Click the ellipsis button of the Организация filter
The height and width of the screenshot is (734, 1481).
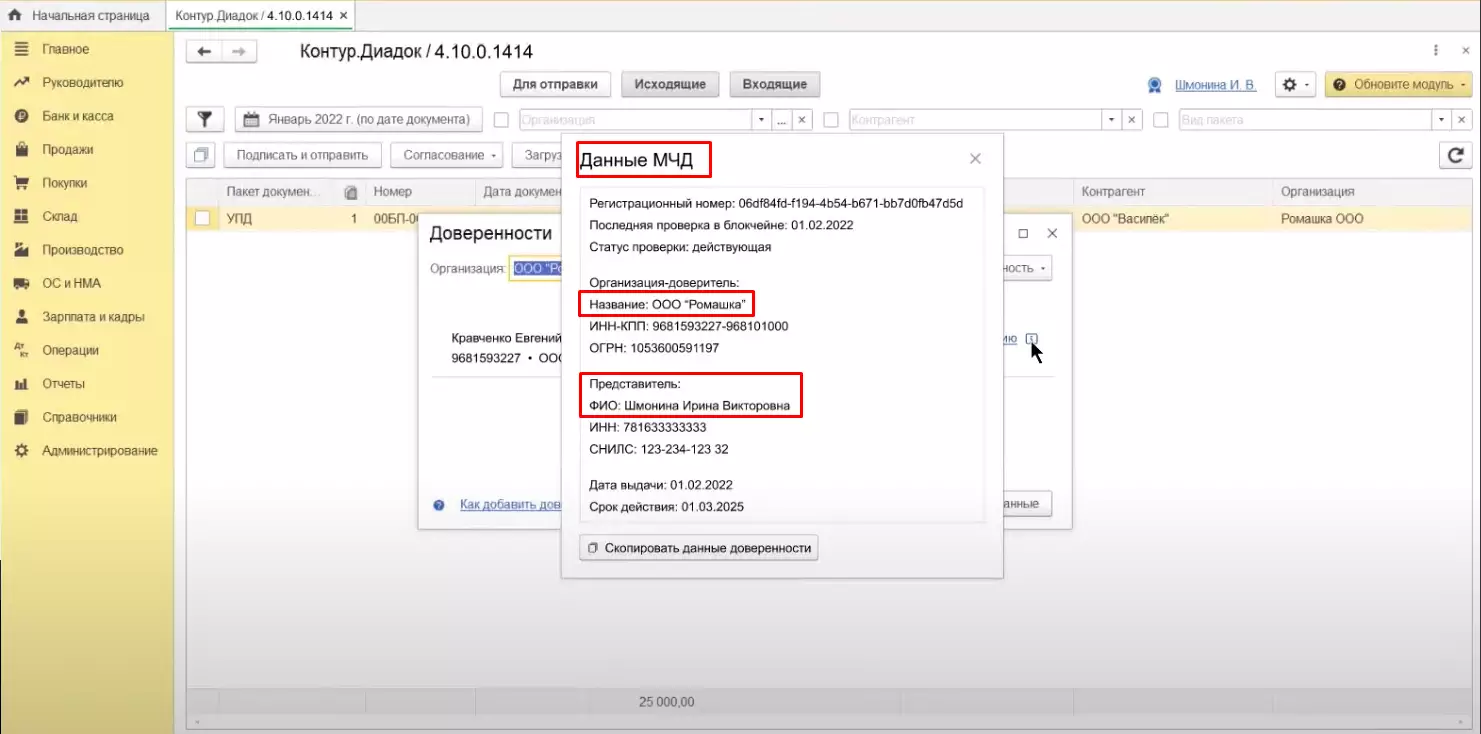pyautogui.click(x=782, y=120)
